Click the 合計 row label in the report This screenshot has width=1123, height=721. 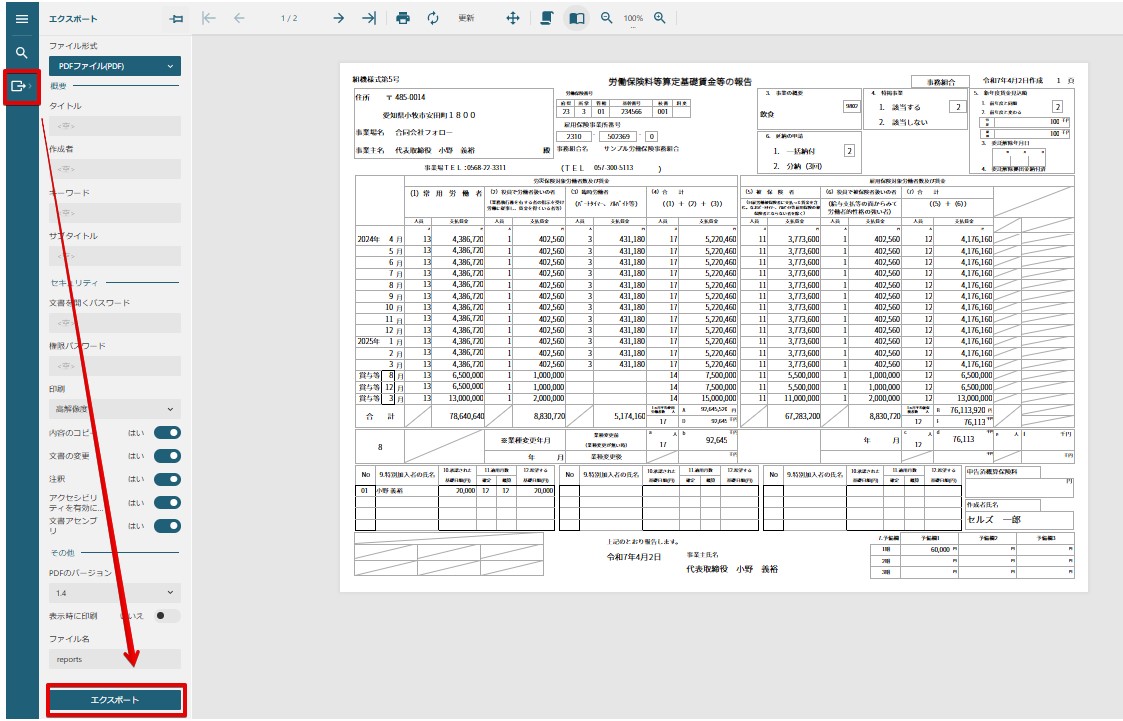pos(380,416)
